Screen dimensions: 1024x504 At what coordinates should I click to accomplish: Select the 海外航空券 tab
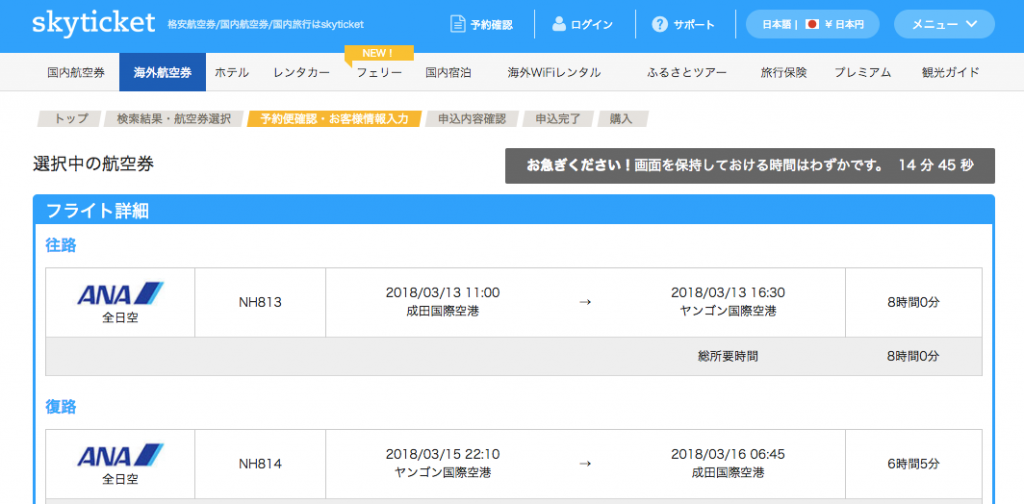click(162, 72)
